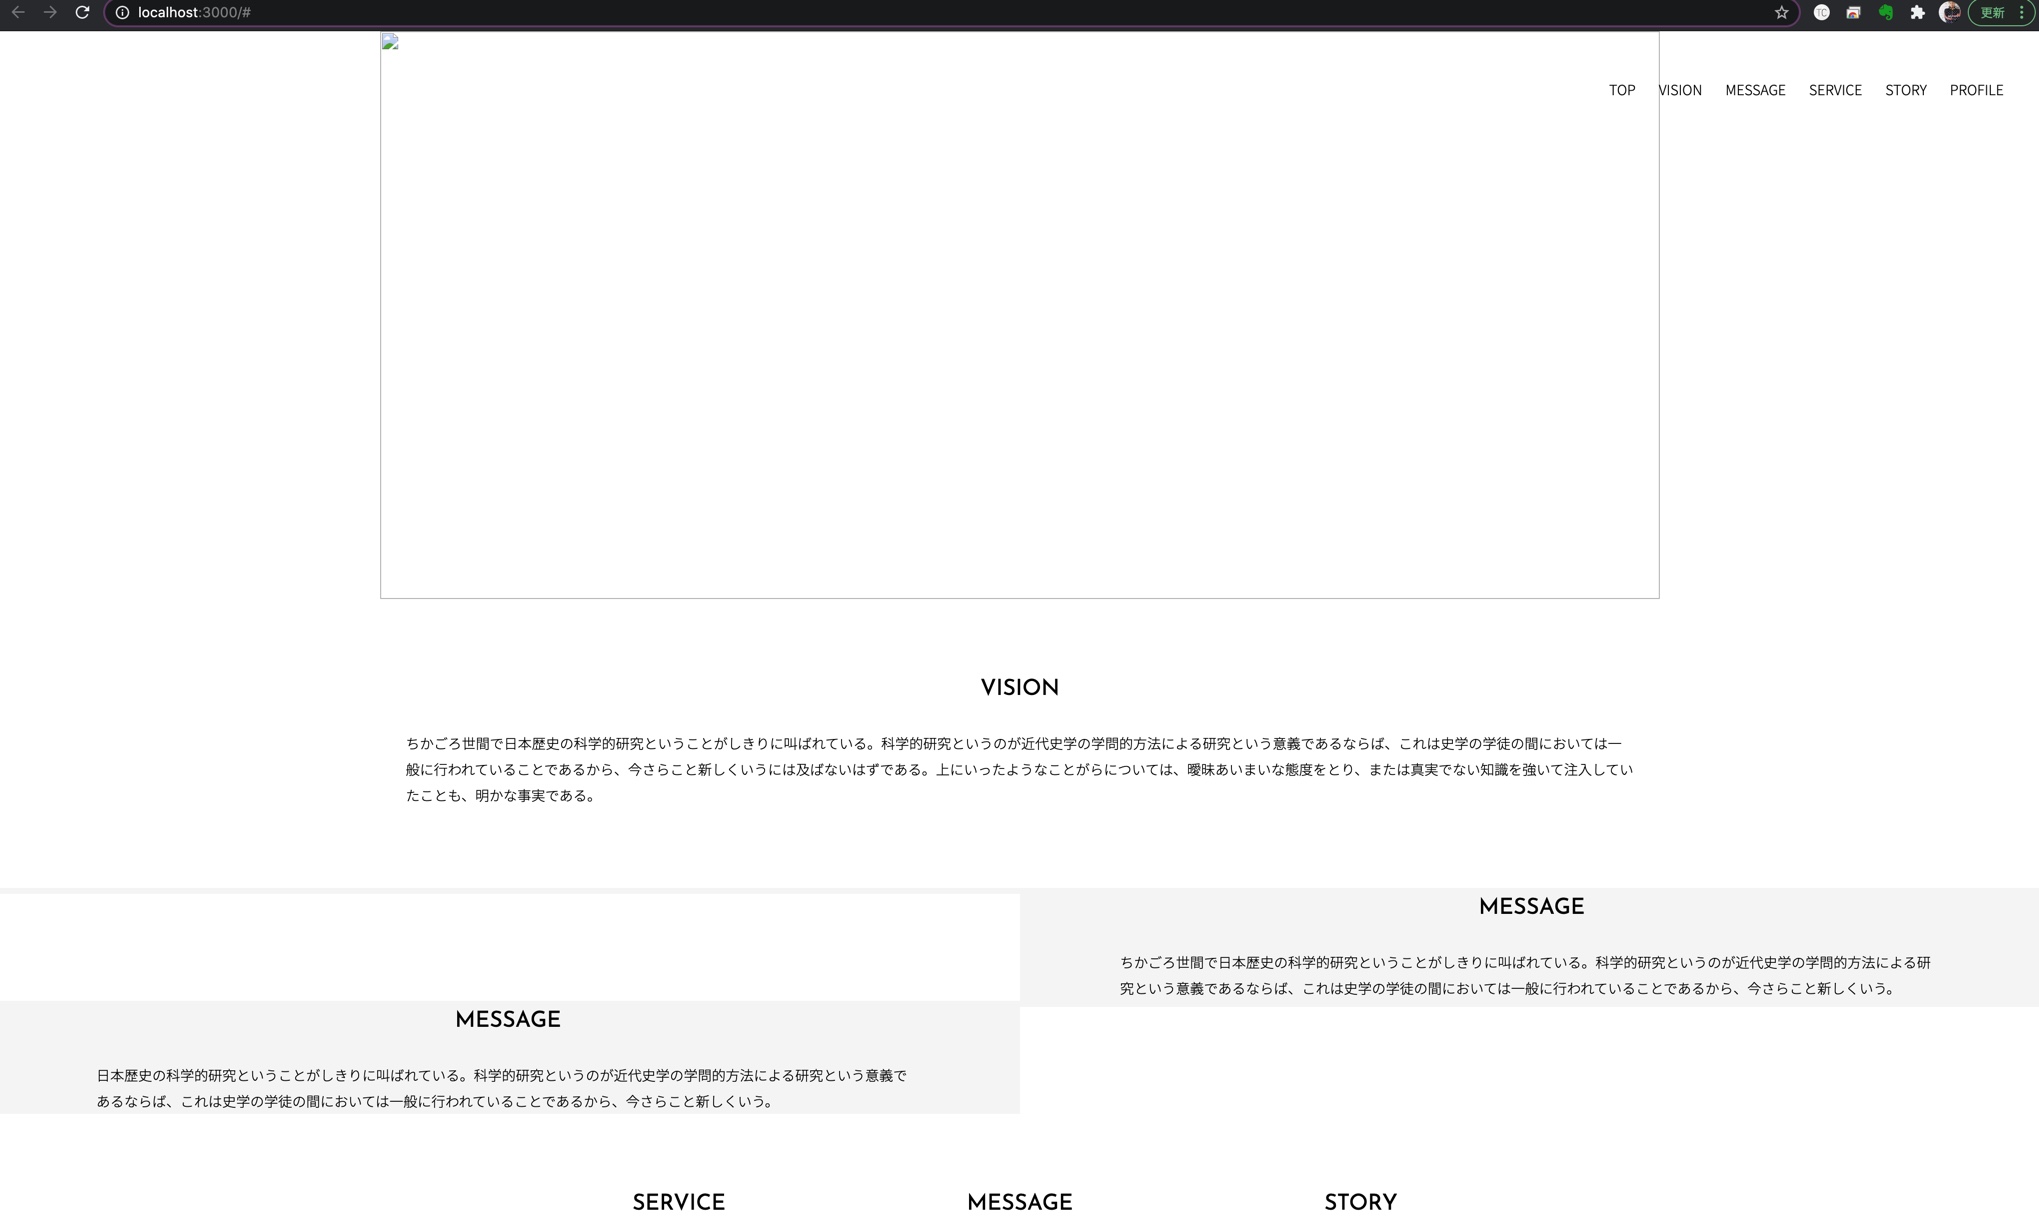Bookmark this page with the star icon
The image size is (2039, 1225).
pyautogui.click(x=1781, y=12)
